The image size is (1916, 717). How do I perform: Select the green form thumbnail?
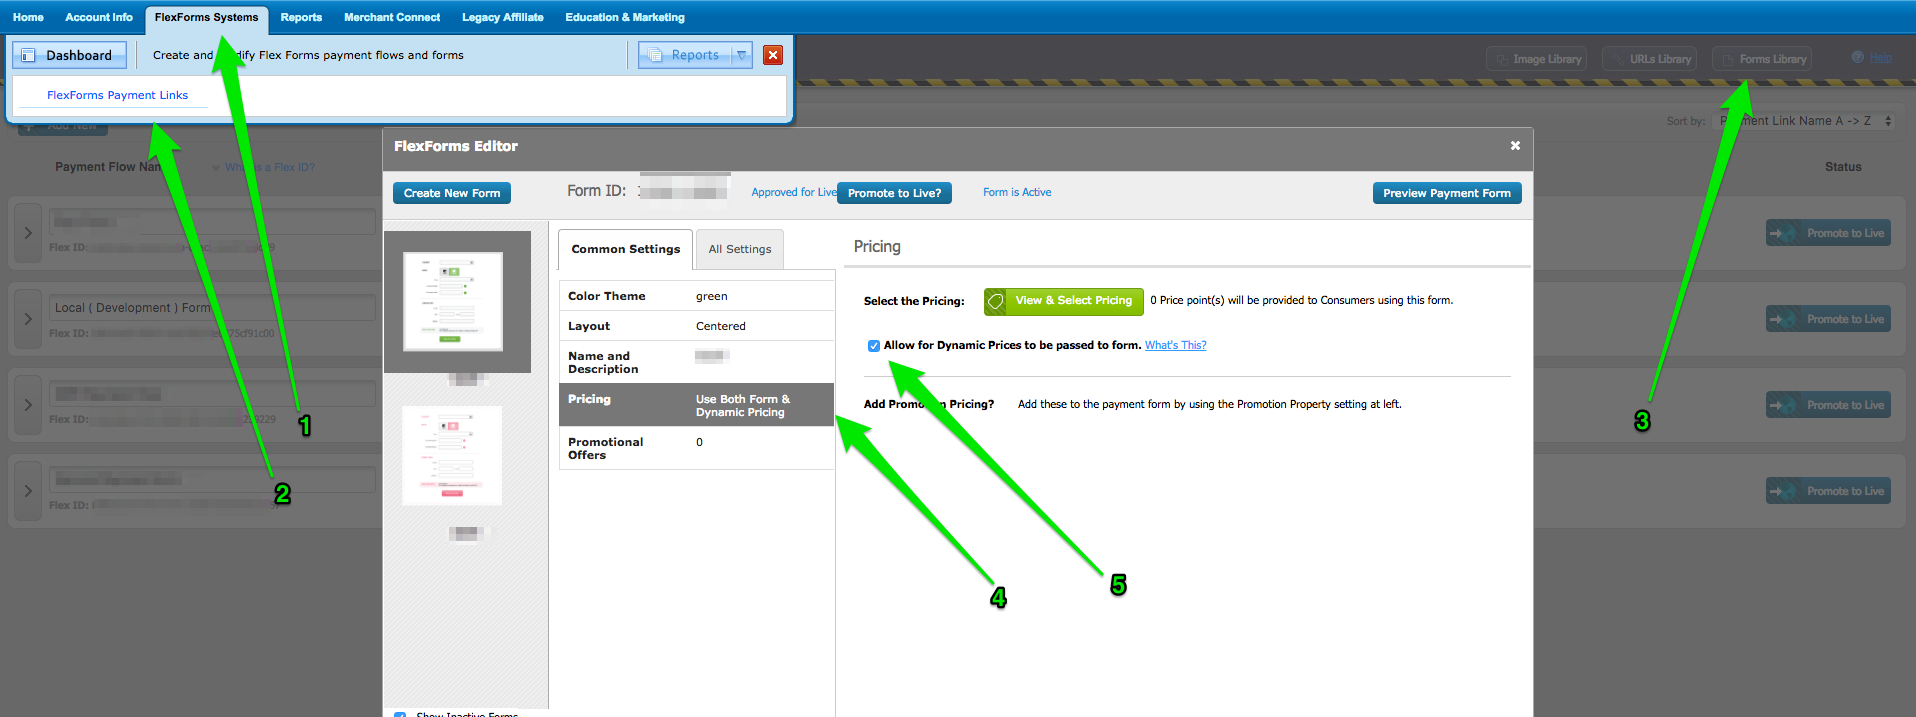[x=453, y=301]
